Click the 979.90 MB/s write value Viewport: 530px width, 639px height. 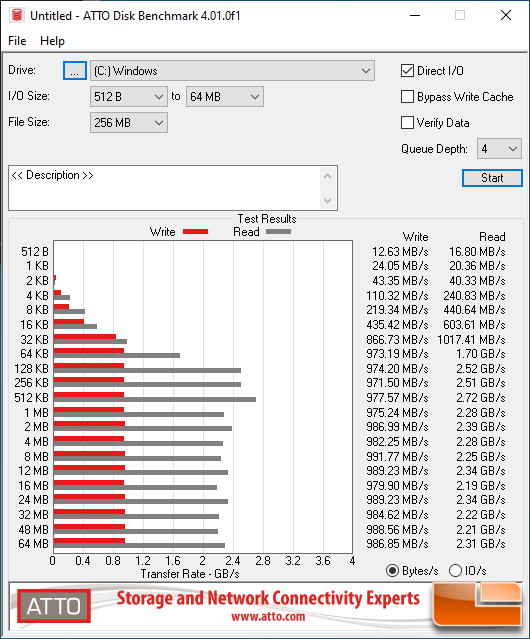click(397, 486)
